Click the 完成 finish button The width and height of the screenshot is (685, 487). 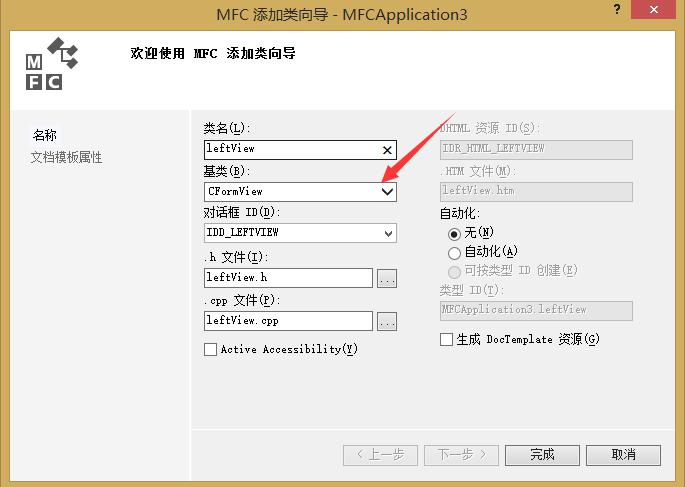[x=542, y=455]
